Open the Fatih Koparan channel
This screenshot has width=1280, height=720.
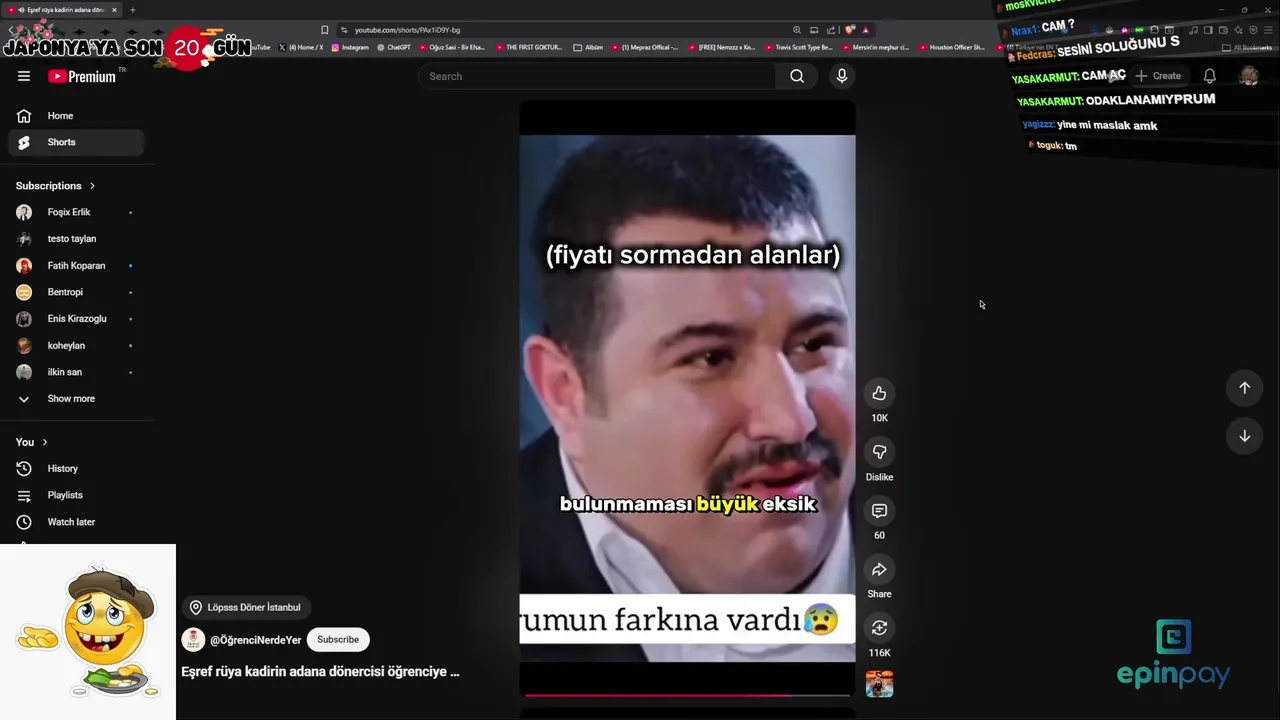tap(76, 266)
